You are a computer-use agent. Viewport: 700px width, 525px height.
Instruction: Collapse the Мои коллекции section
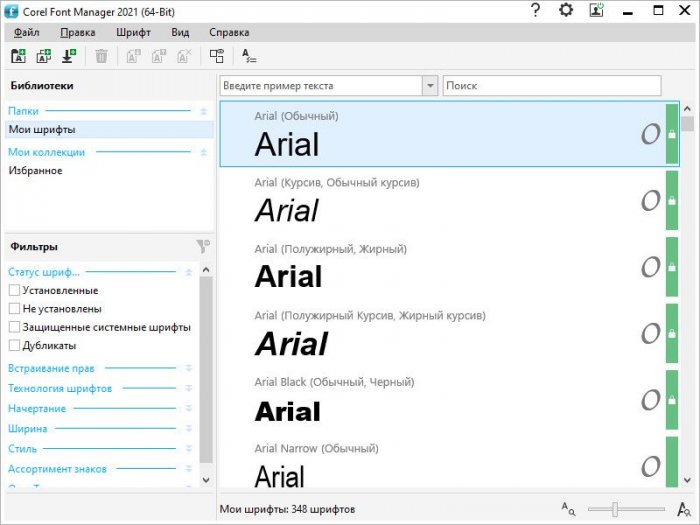coord(204,152)
